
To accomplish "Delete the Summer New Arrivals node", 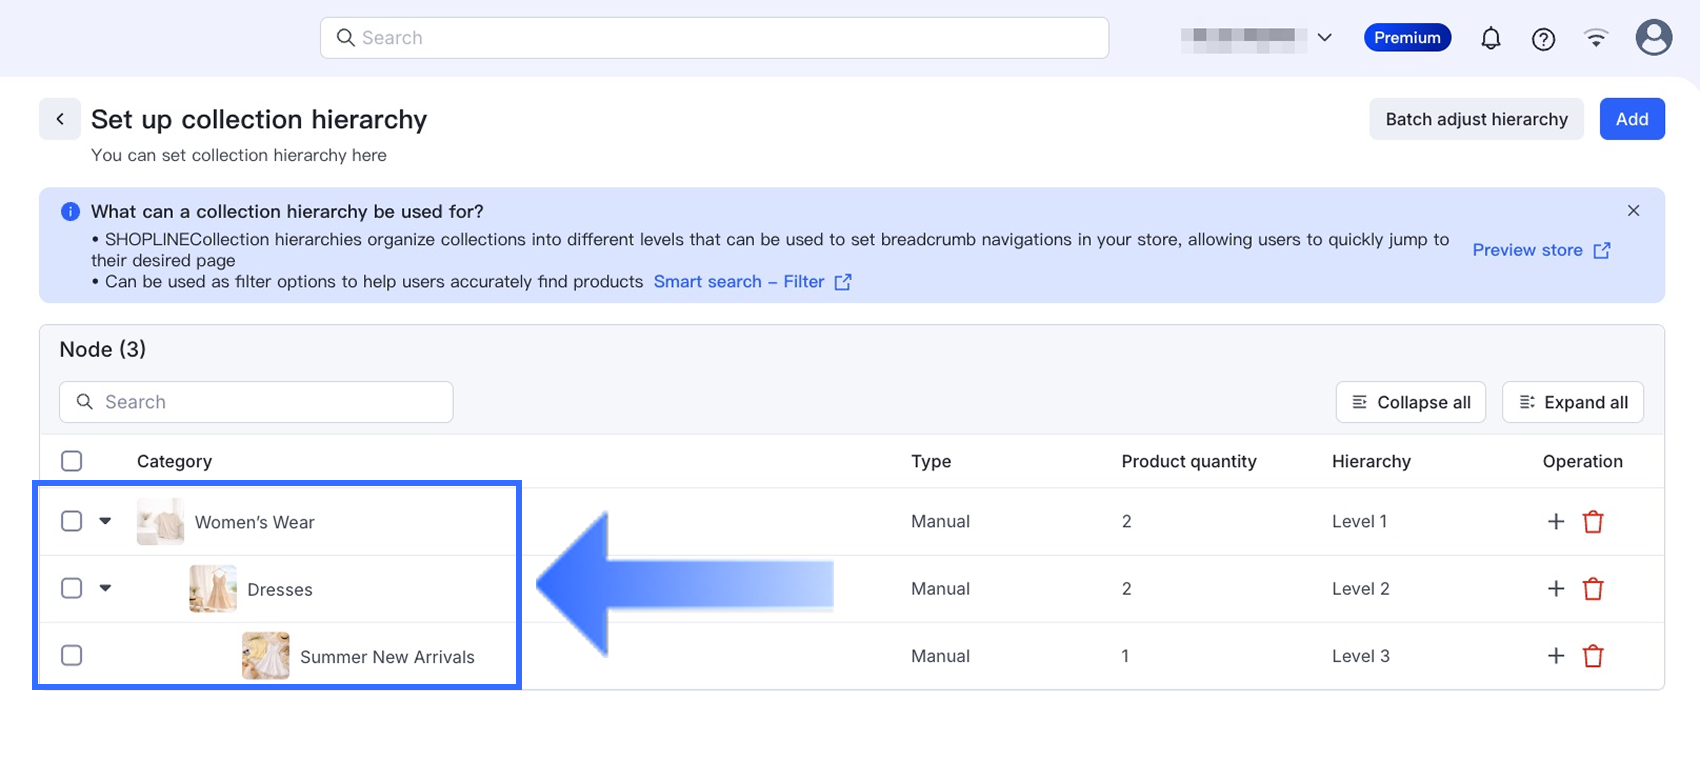I will [x=1593, y=656].
